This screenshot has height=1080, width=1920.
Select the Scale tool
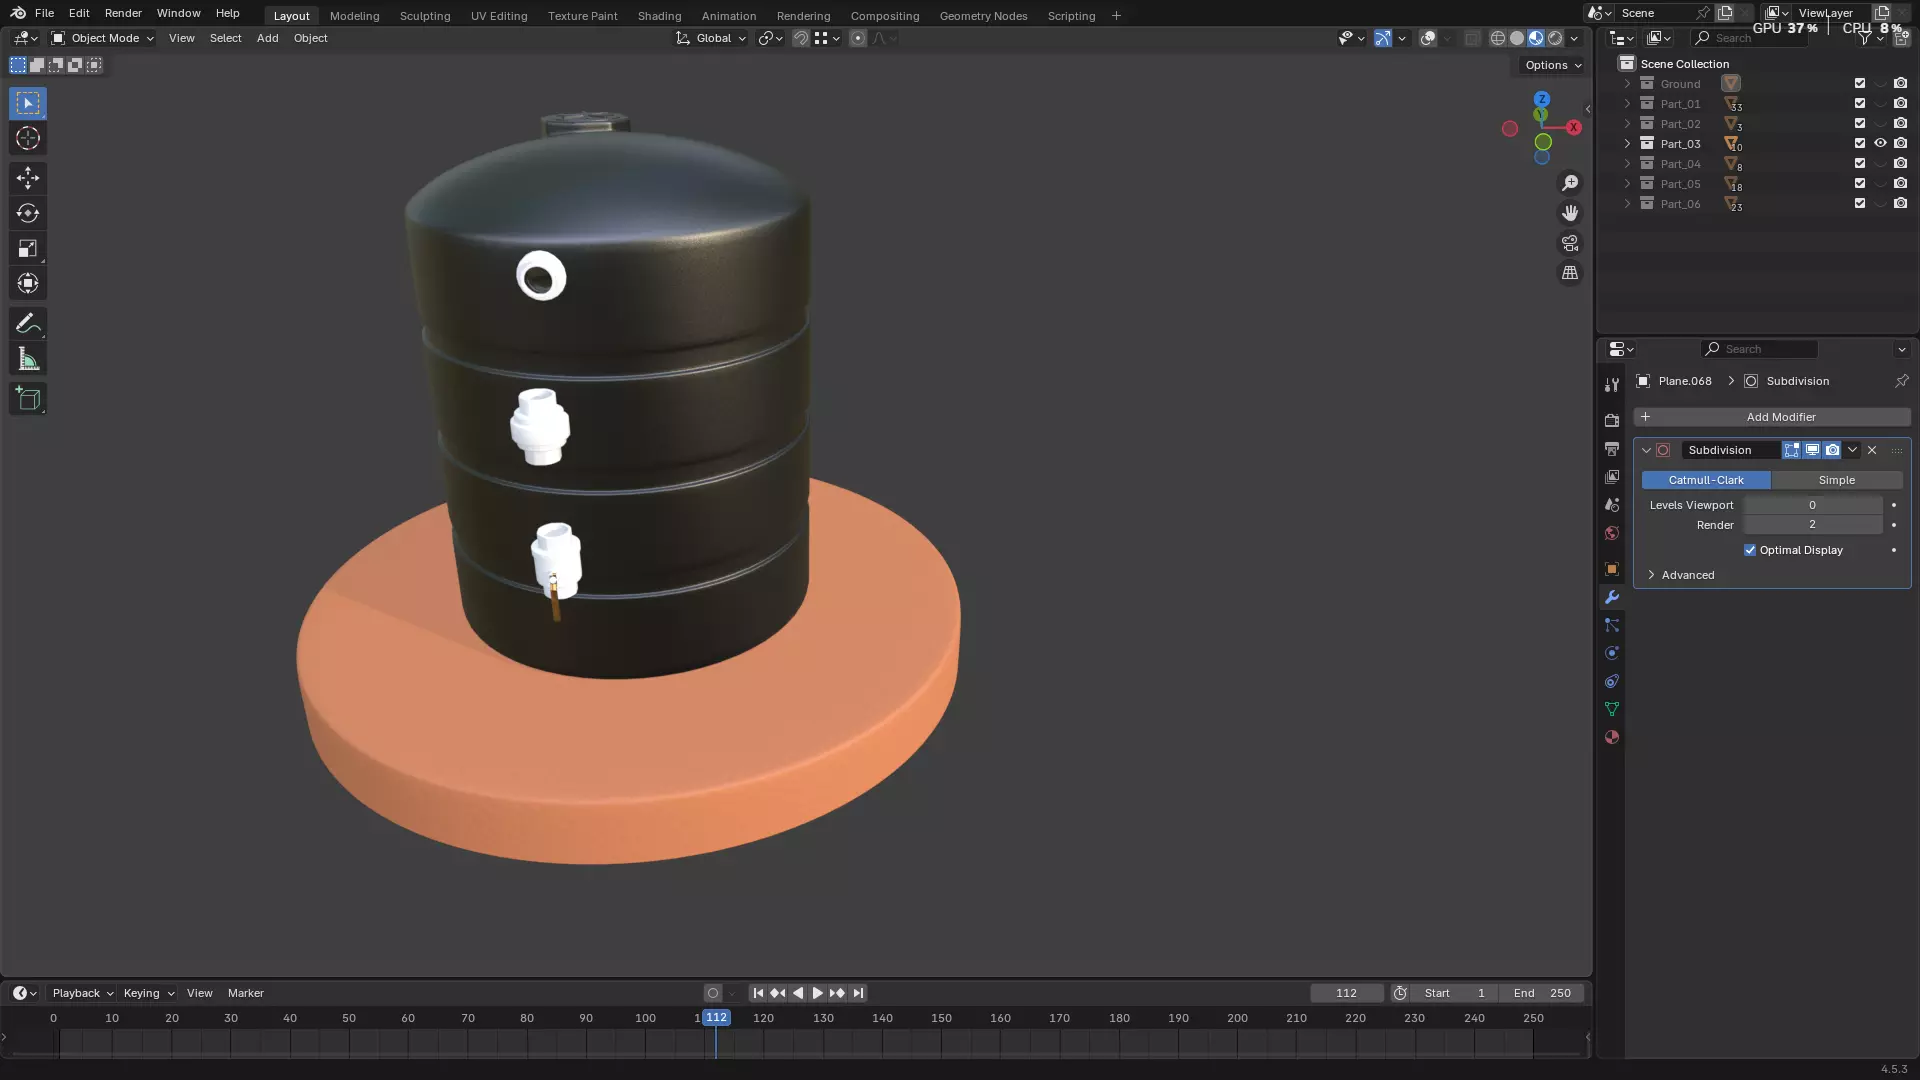click(x=28, y=248)
